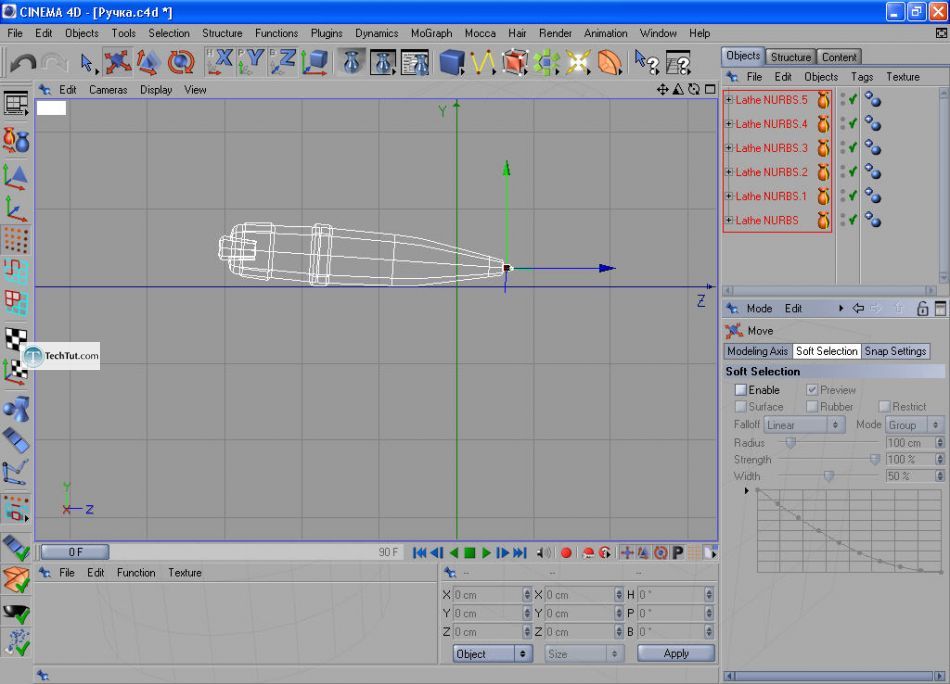Expand the Lathe NURBS.2 object

click(x=729, y=172)
